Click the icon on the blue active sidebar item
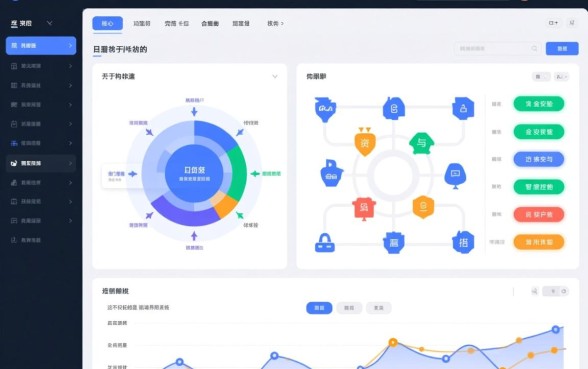The height and width of the screenshot is (369, 588). point(14,45)
